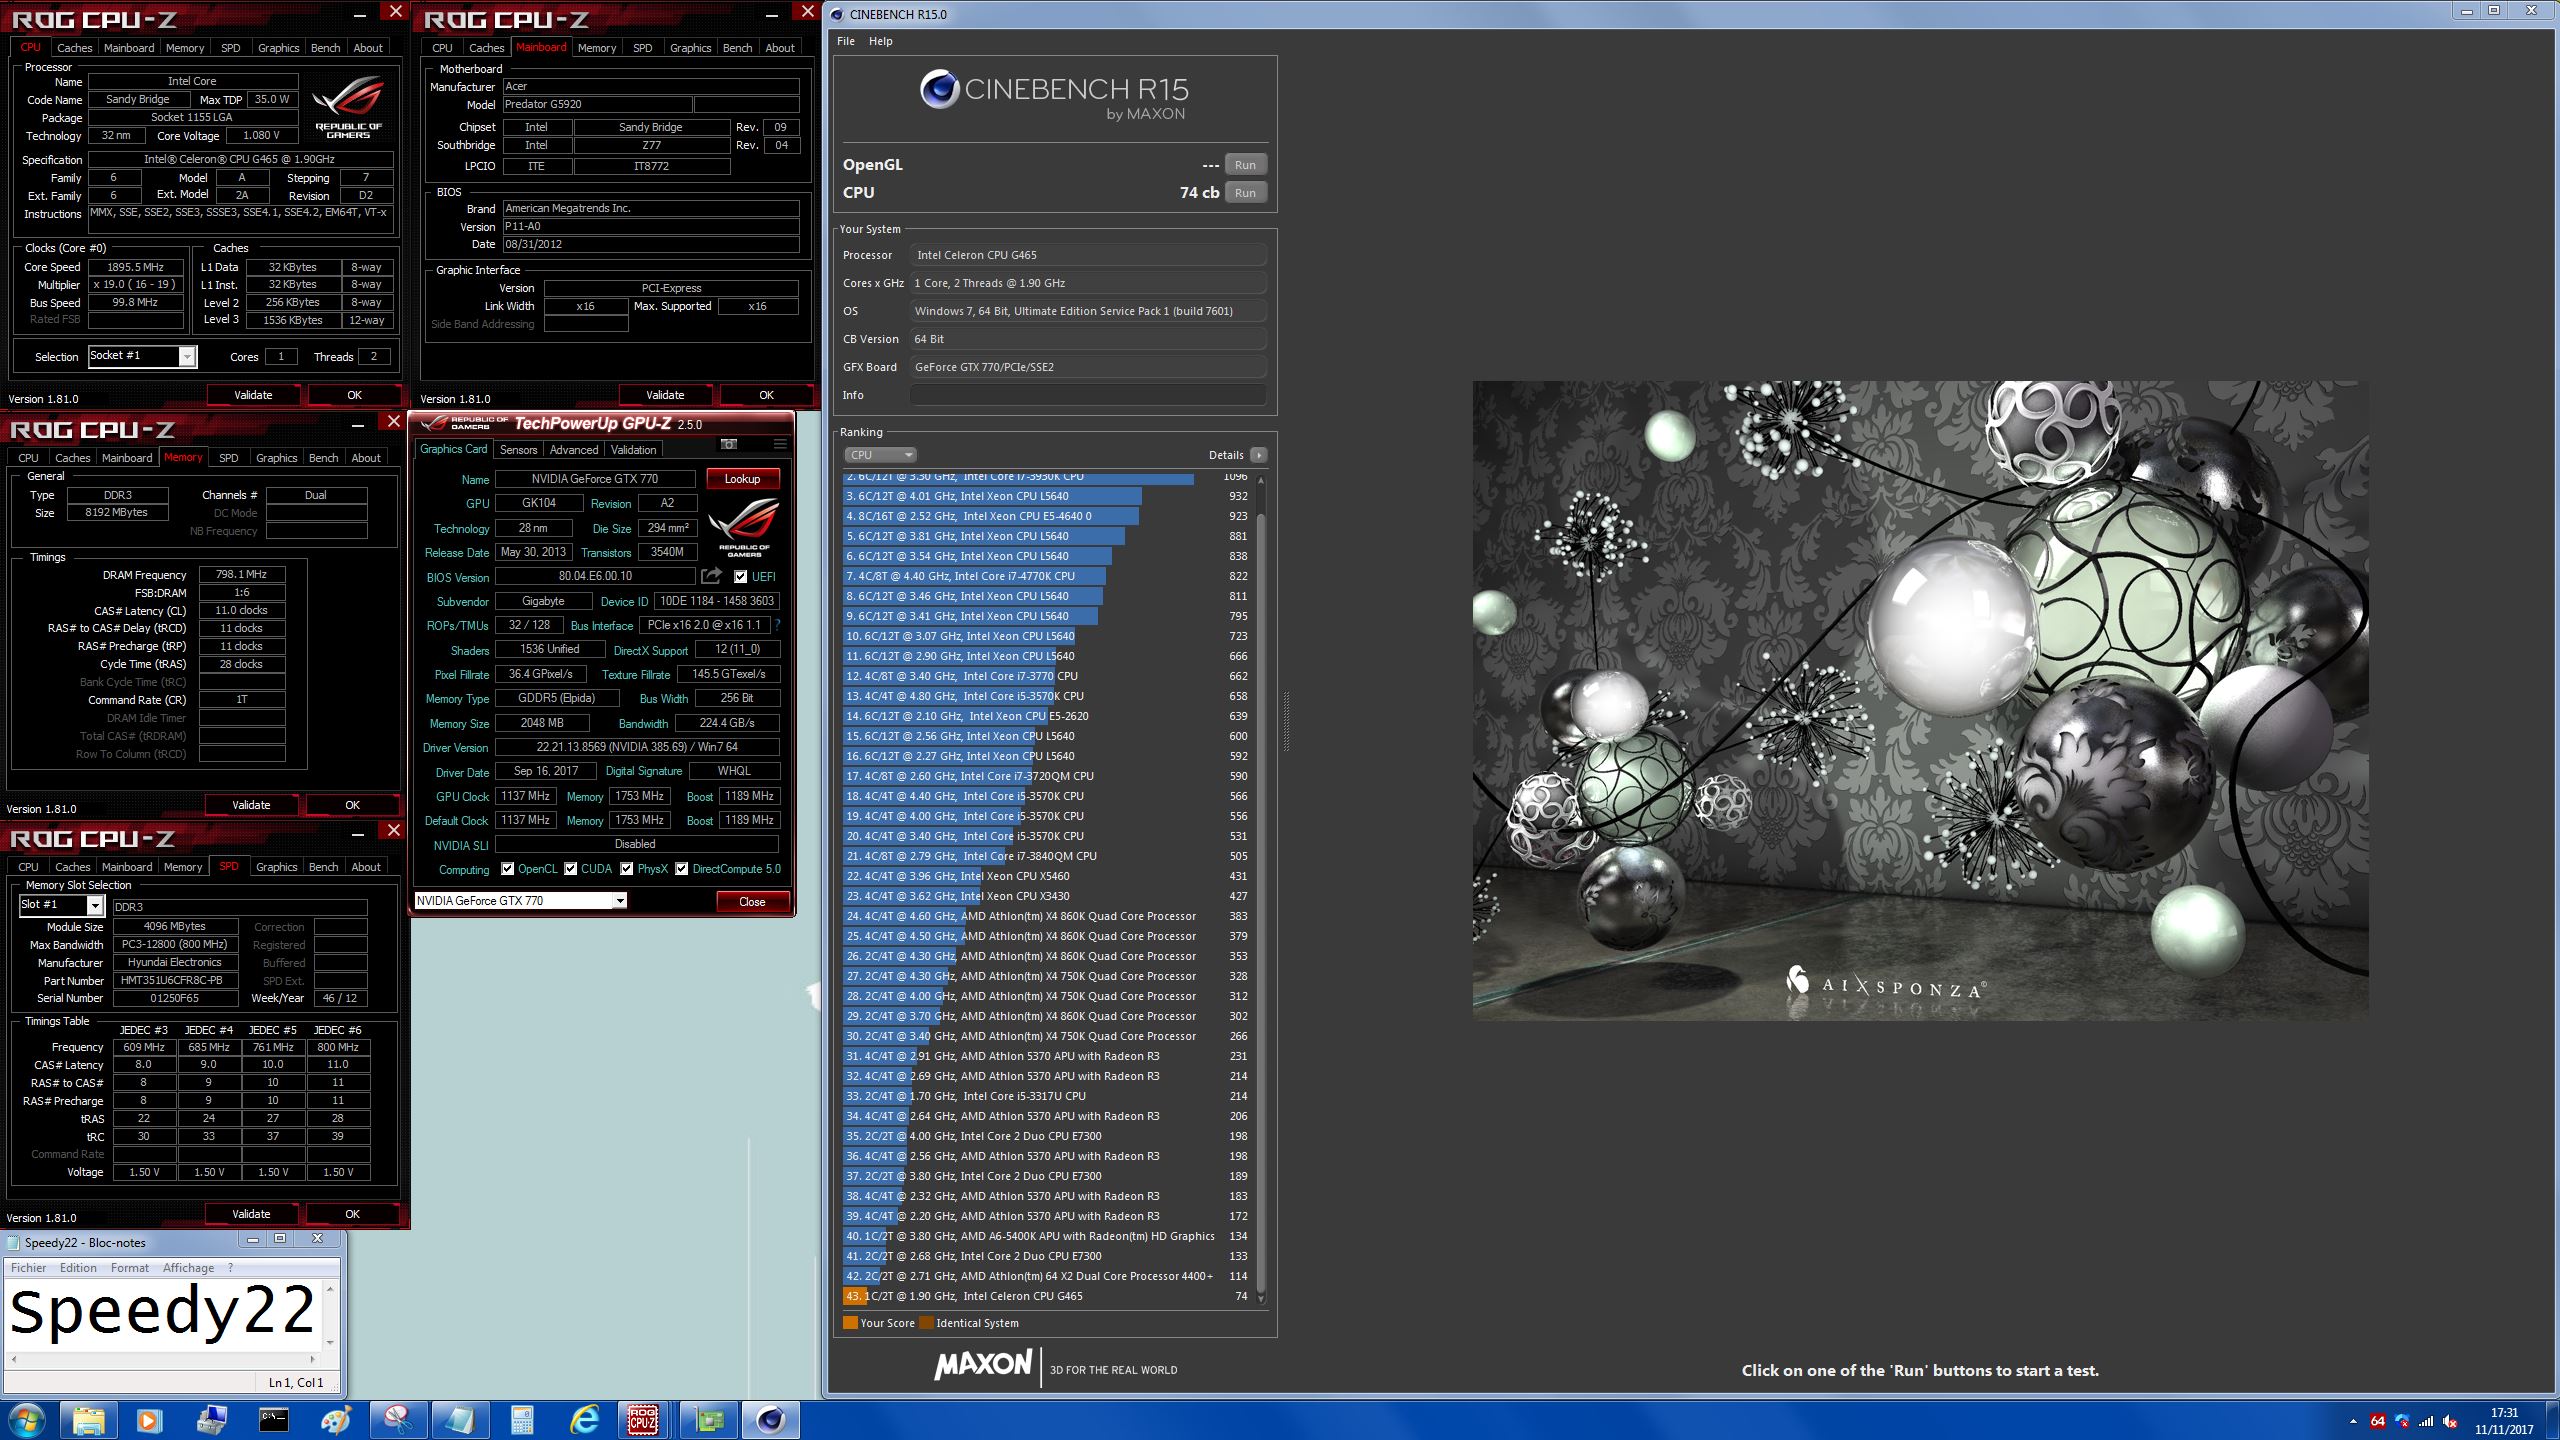Image resolution: width=2560 pixels, height=1440 pixels.
Task: Click Show Desktop button at taskbar end
Action: coord(2553,1421)
